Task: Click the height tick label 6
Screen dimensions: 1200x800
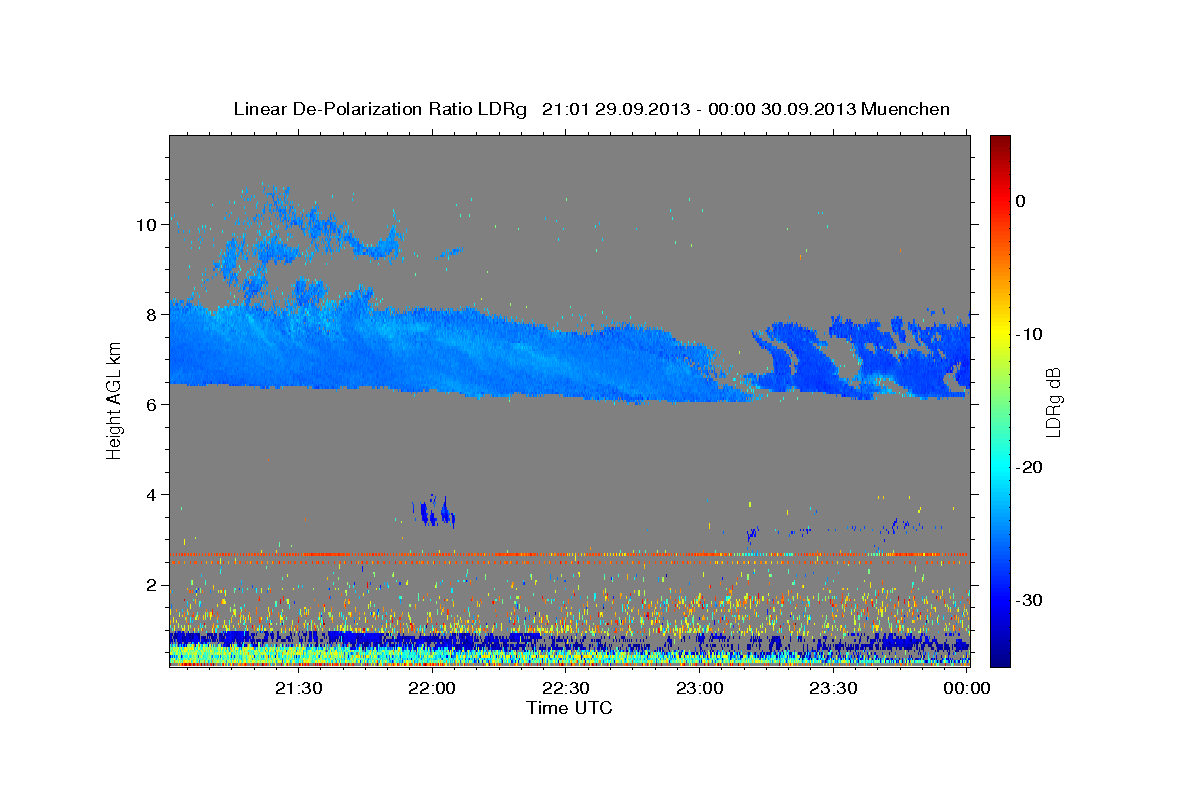Action: pos(150,405)
